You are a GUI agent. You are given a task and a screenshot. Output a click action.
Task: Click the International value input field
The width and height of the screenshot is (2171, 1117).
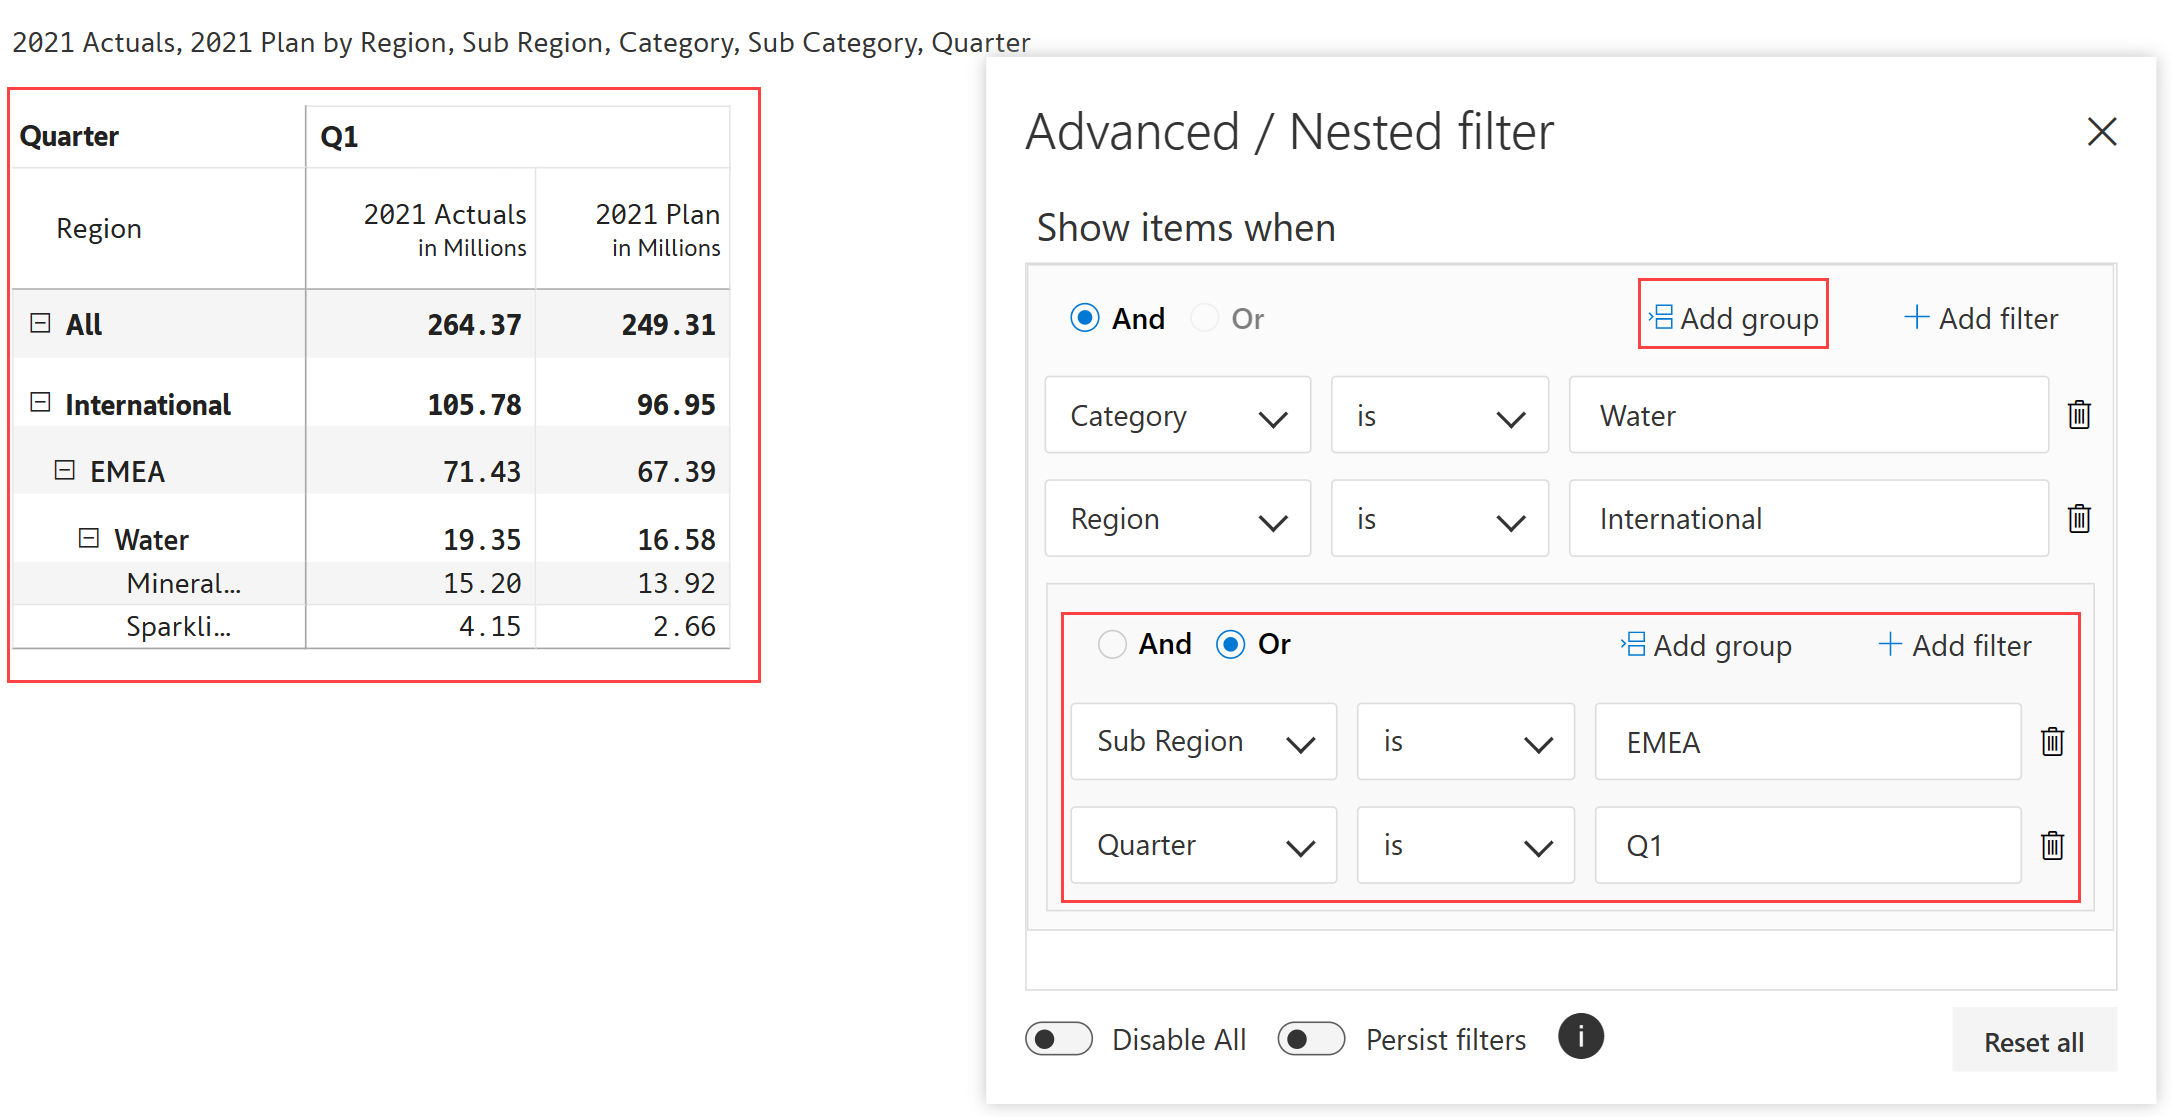point(1807,519)
